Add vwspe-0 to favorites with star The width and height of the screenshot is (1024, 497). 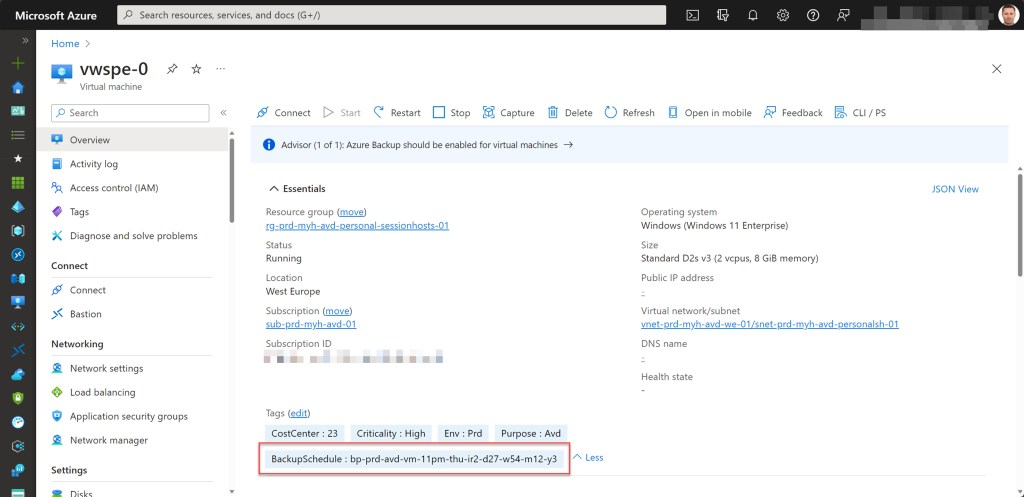pos(196,69)
